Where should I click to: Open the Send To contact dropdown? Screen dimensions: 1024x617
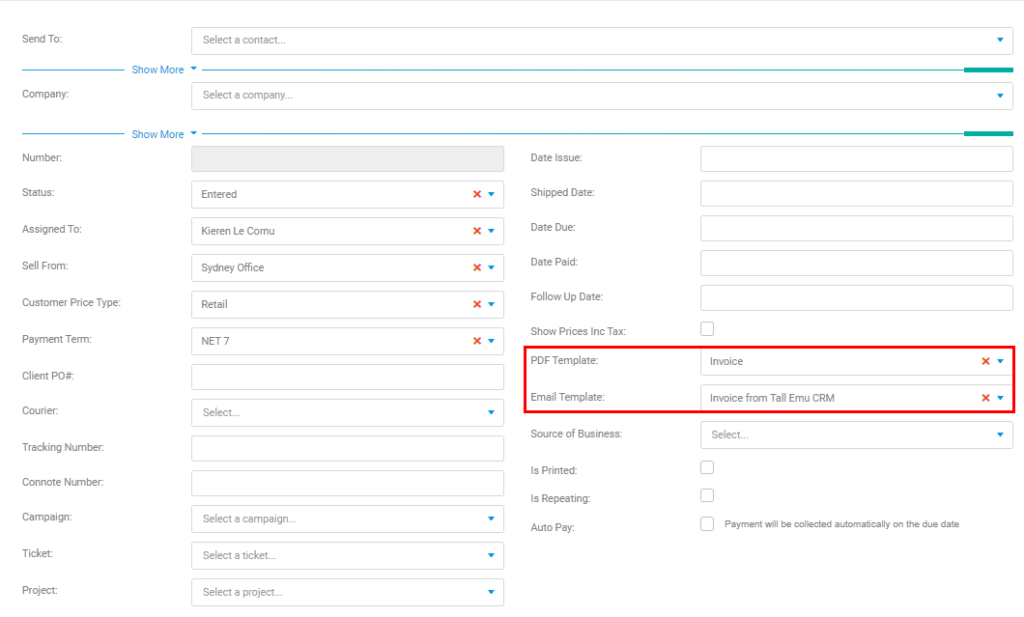coord(998,40)
